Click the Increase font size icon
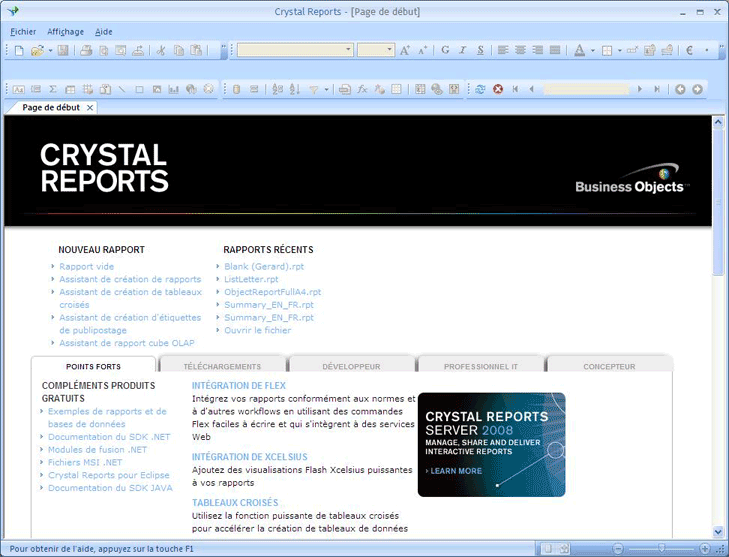 (405, 50)
